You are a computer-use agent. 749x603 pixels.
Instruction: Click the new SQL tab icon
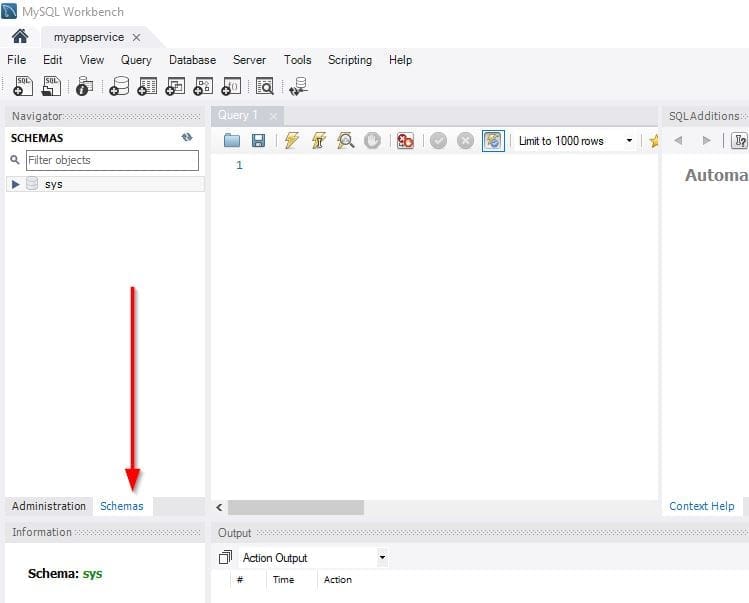click(23, 87)
